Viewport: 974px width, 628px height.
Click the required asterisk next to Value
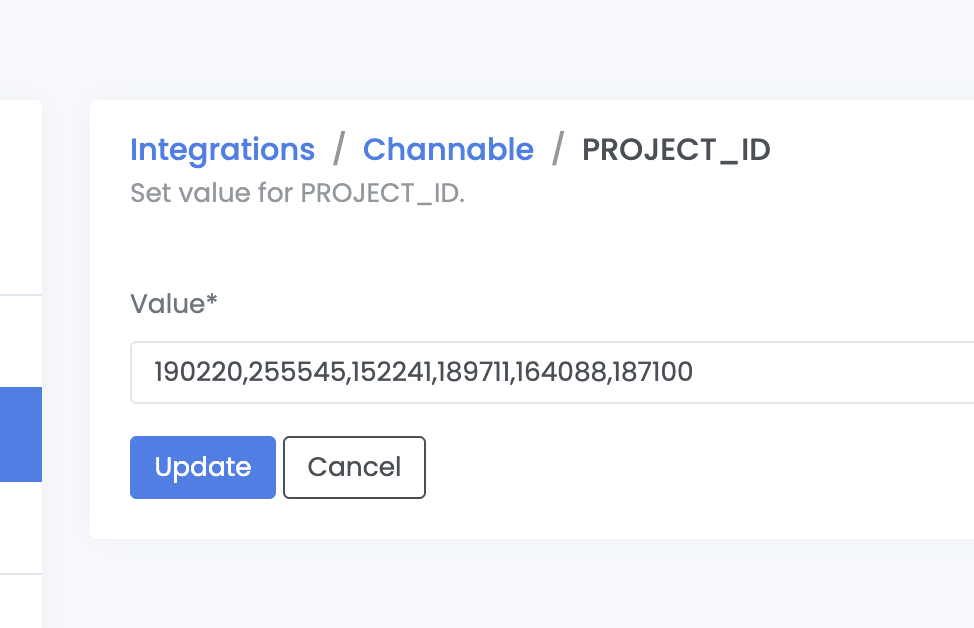click(212, 302)
